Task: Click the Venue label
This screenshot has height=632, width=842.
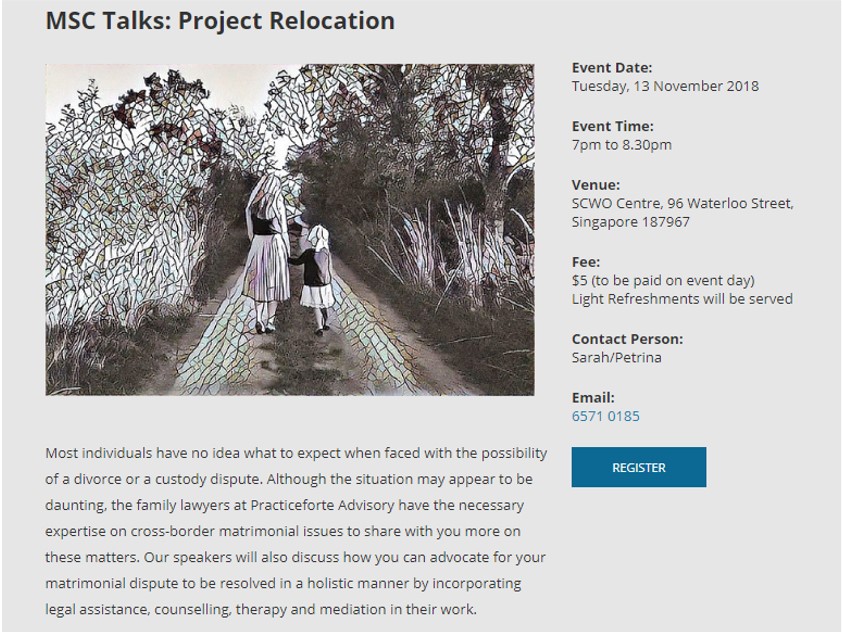Action: coord(596,185)
